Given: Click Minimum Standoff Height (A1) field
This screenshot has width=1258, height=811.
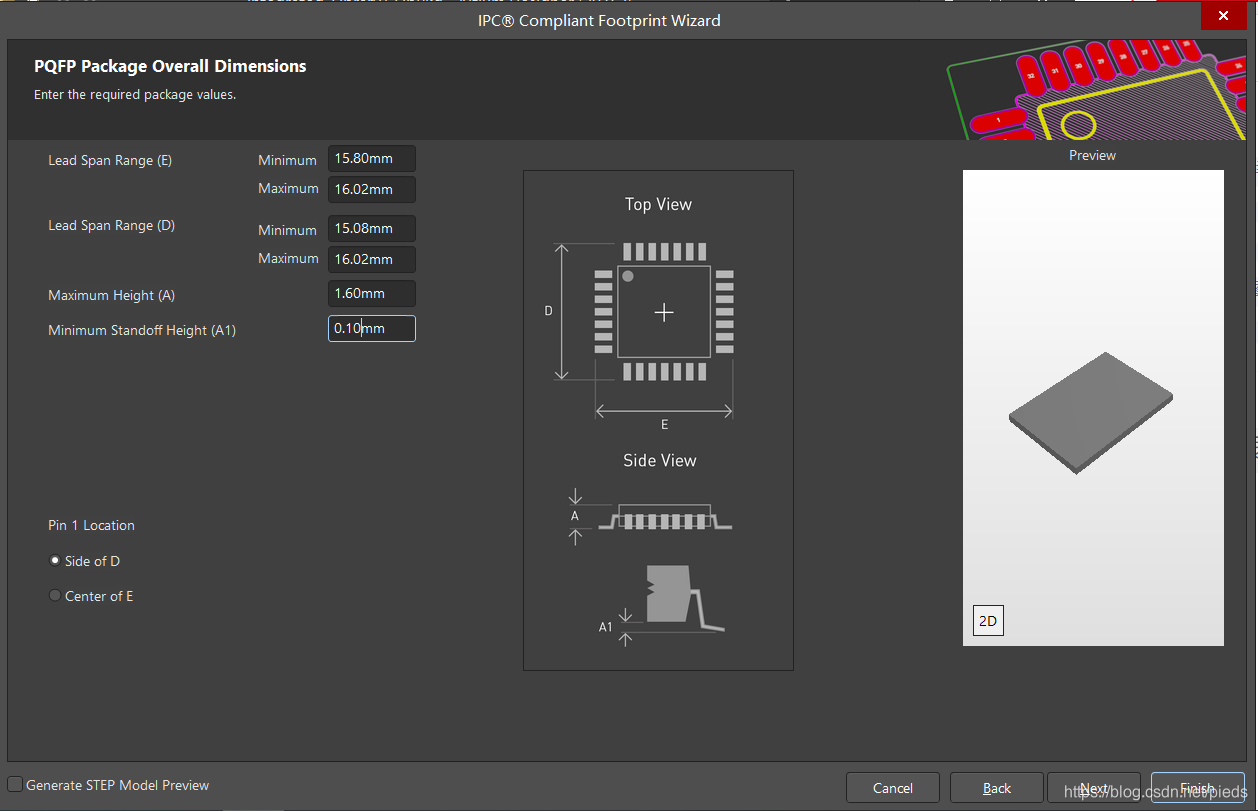Looking at the screenshot, I should 371,329.
